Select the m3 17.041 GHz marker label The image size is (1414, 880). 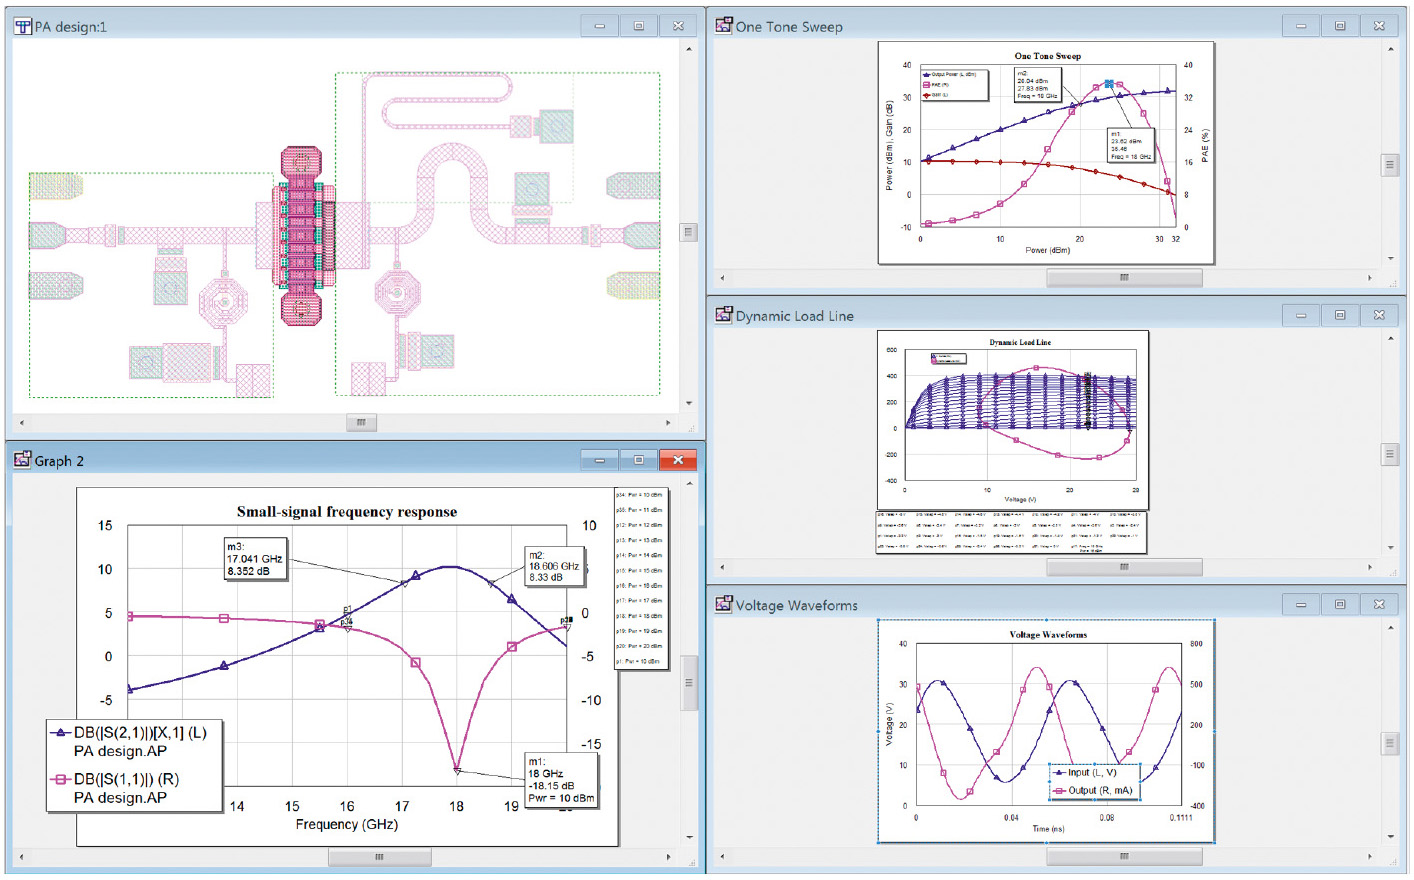pyautogui.click(x=256, y=559)
